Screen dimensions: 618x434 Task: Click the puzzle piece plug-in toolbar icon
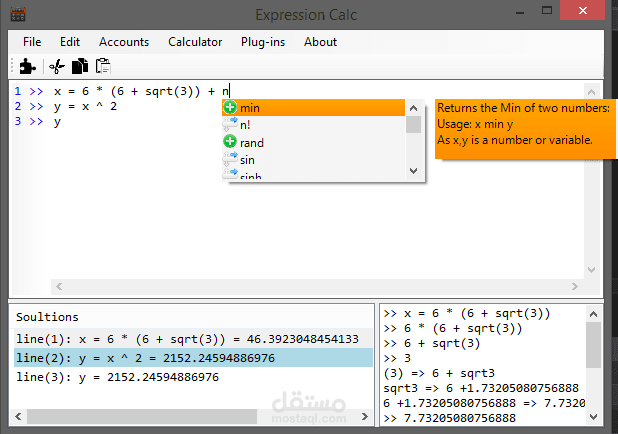tap(27, 66)
